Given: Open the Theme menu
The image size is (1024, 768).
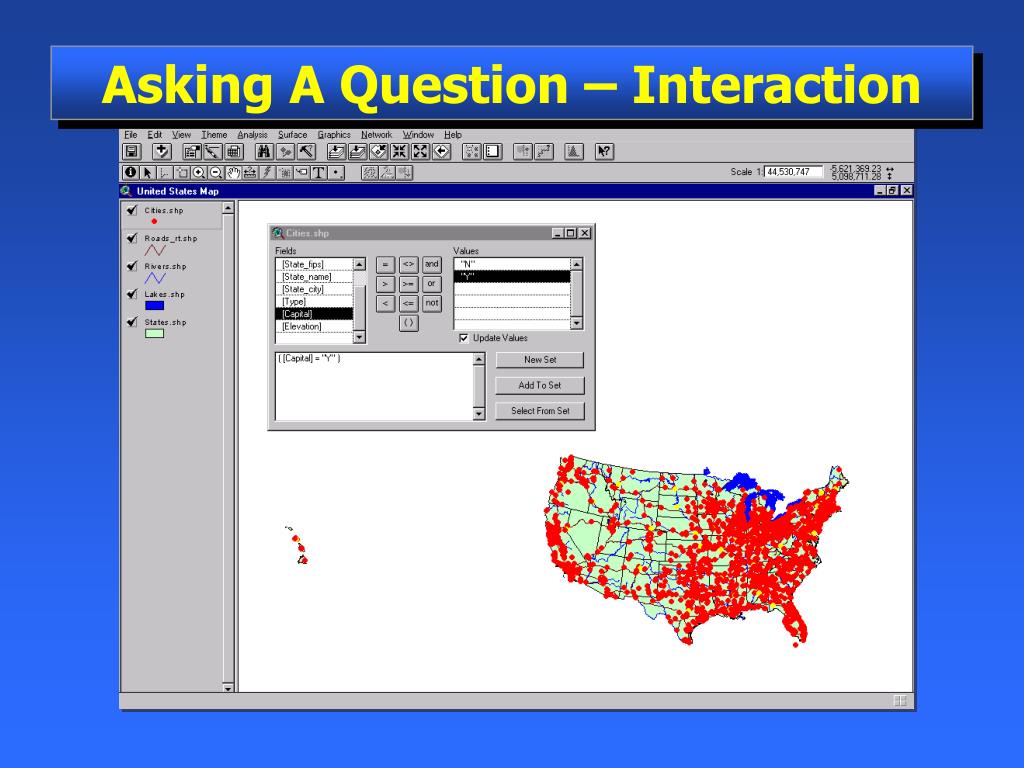Looking at the screenshot, I should pos(214,135).
